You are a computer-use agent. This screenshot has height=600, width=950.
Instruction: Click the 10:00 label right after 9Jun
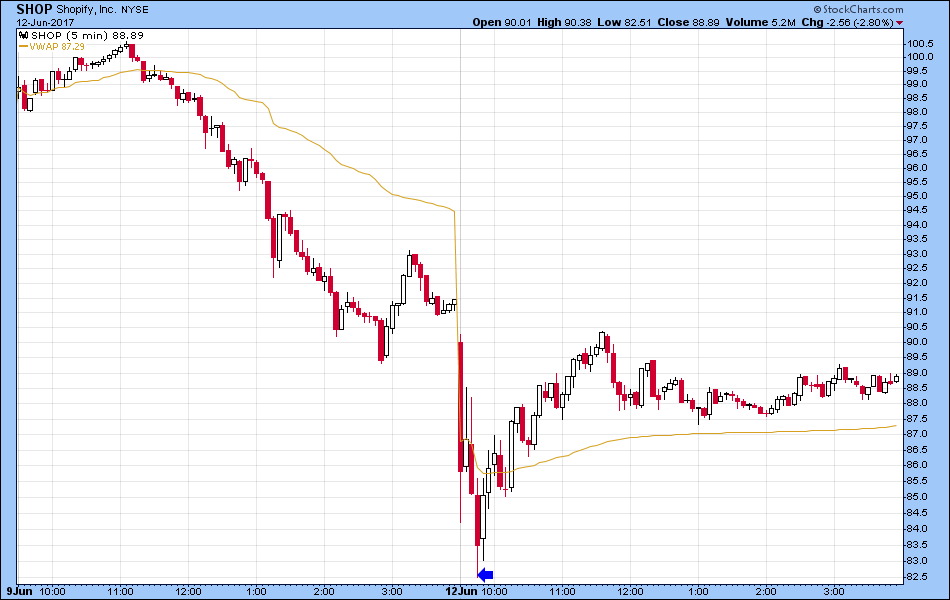click(51, 591)
